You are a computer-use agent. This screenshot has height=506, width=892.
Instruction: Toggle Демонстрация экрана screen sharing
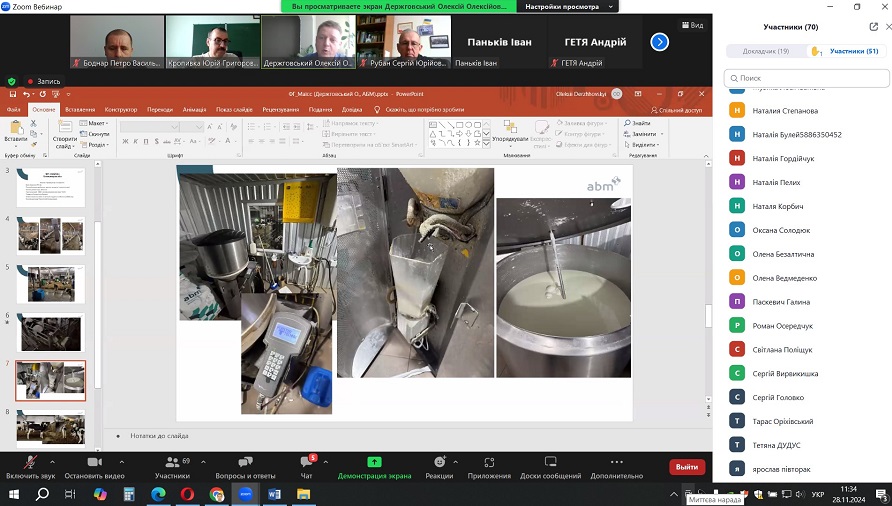(374, 466)
